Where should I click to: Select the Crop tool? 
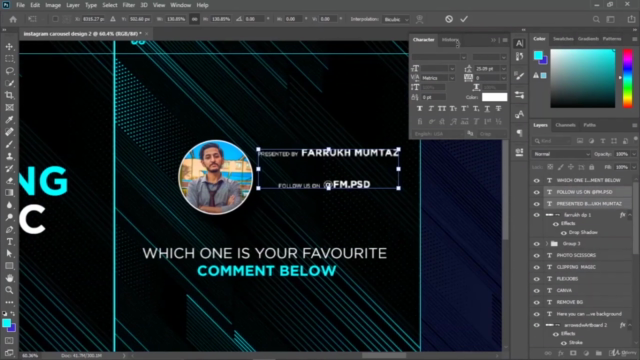coord(9,96)
